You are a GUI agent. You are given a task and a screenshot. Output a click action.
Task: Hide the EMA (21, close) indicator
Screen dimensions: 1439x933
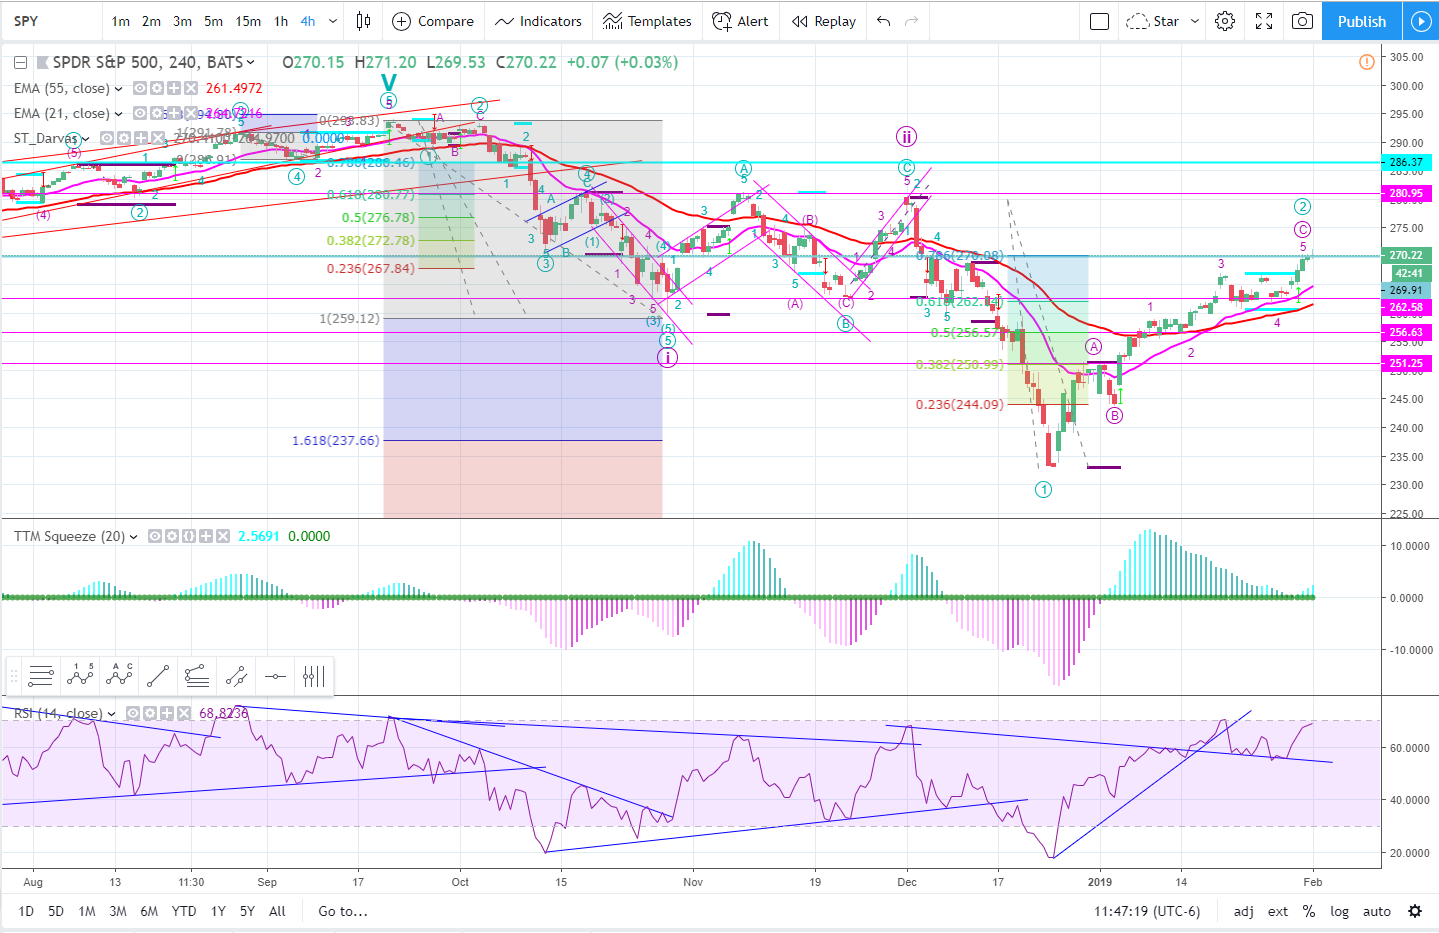click(x=141, y=113)
